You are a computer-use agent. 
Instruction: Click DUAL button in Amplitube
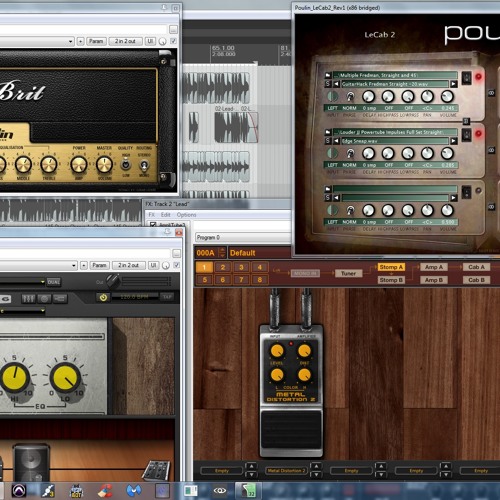click(x=54, y=282)
